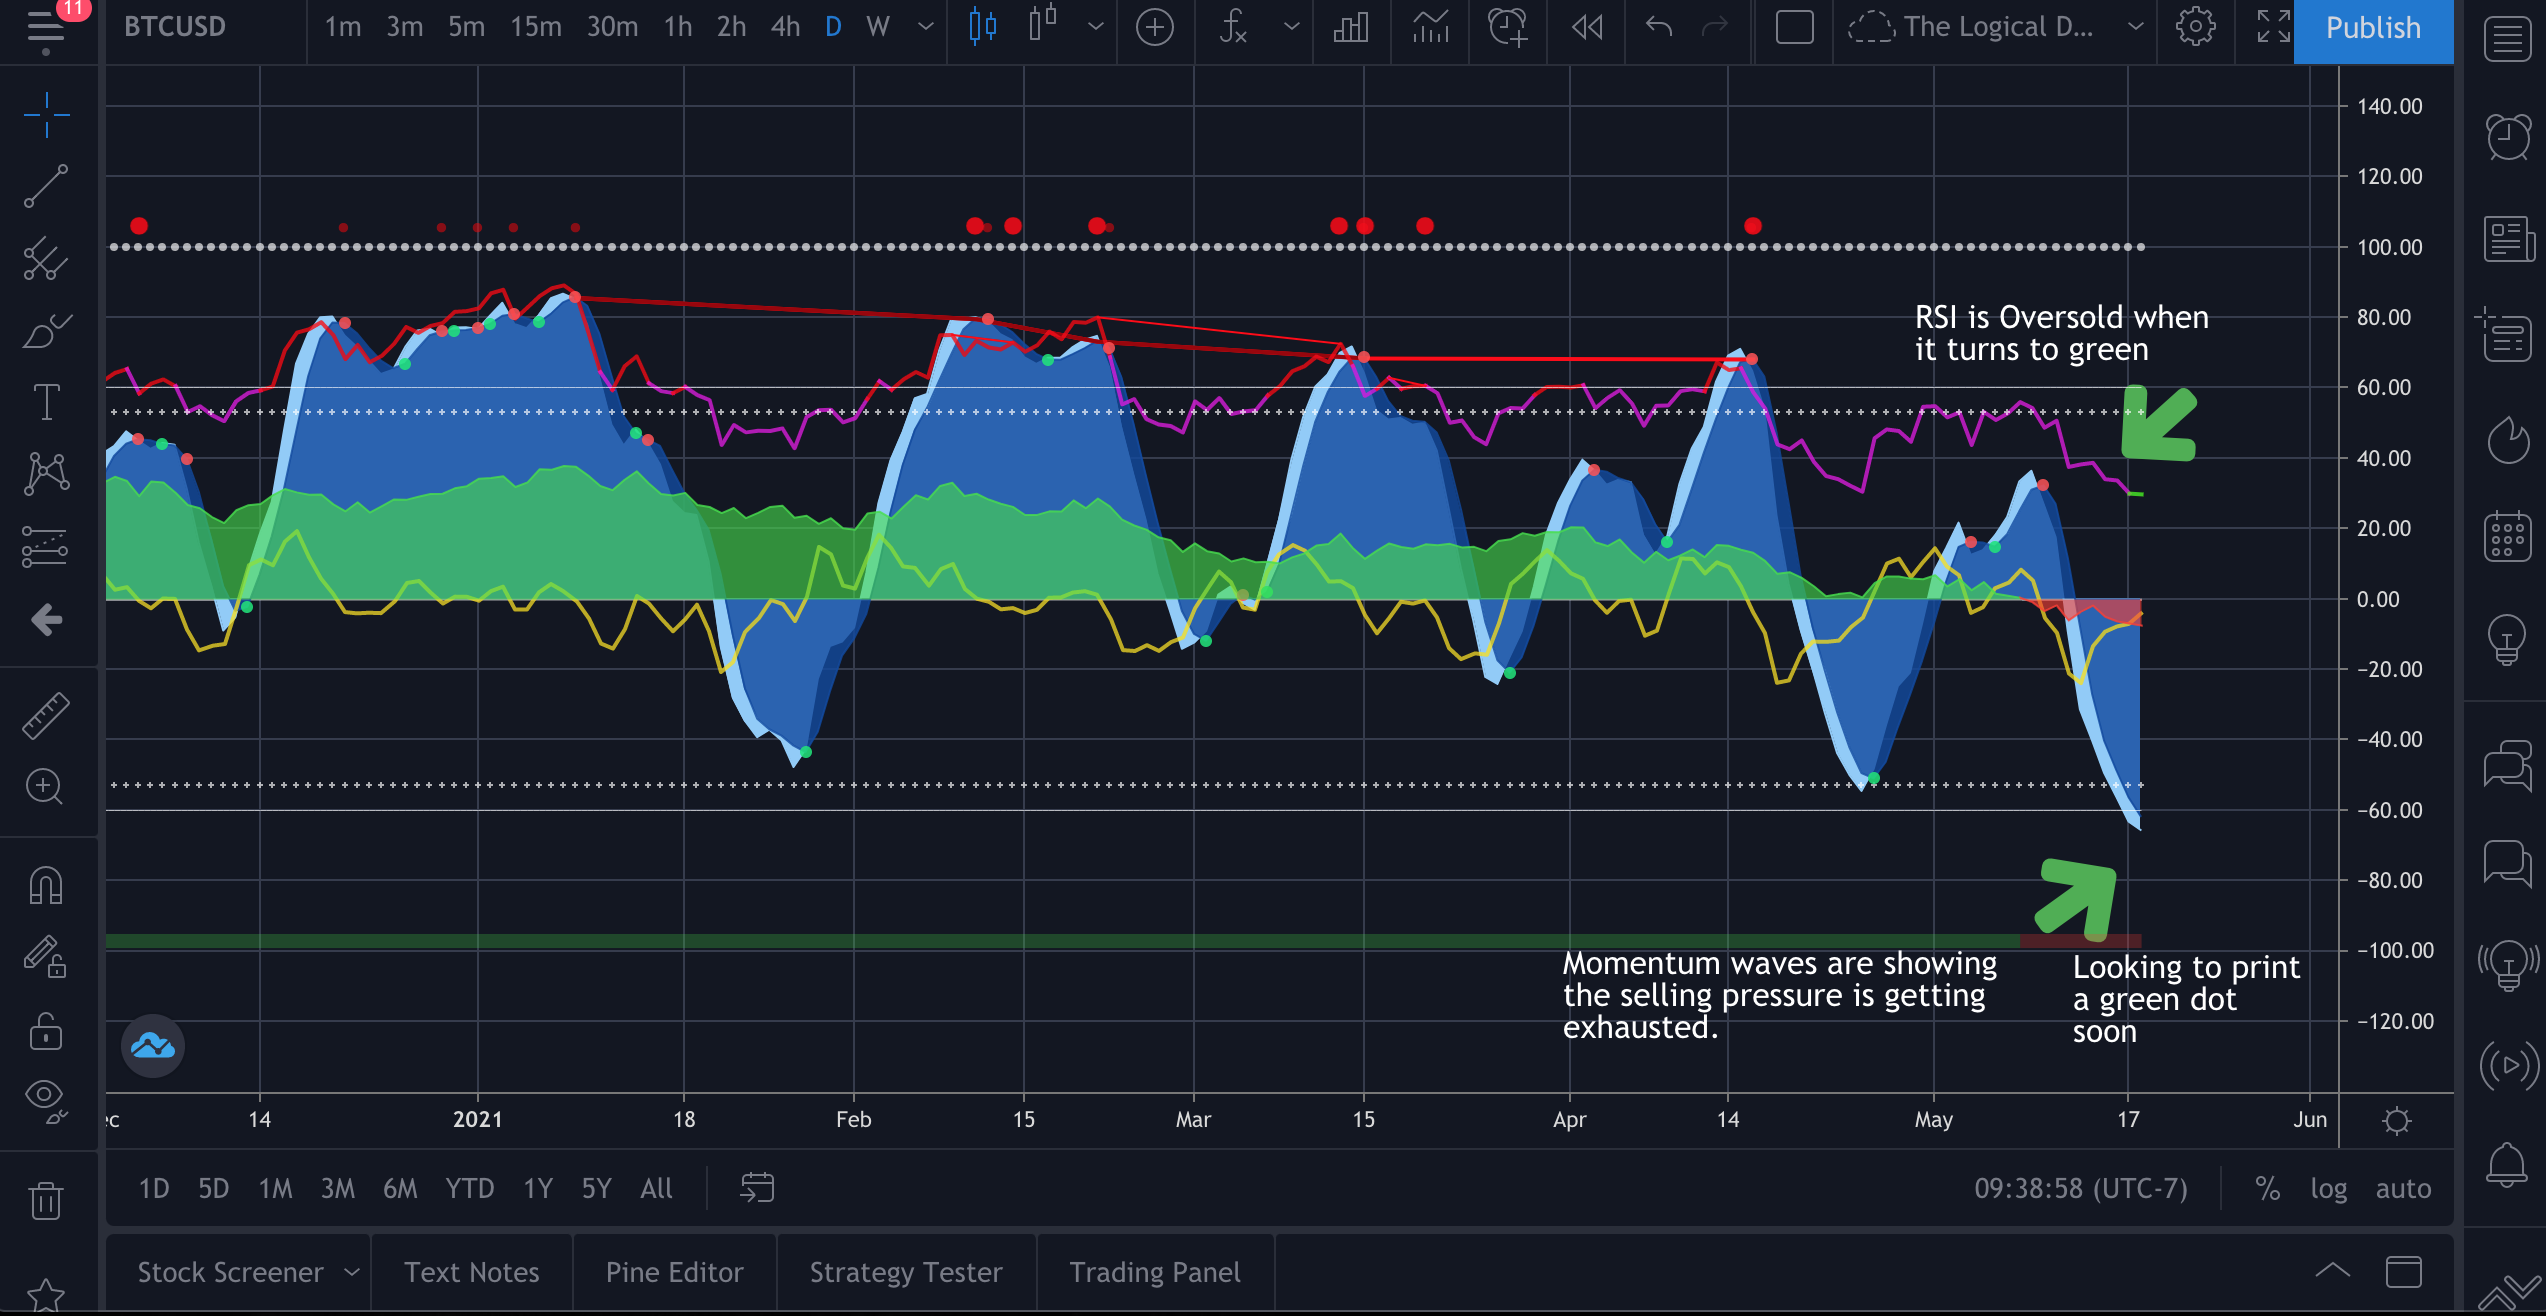Enter fullscreen mode
Screen dimensions: 2546x1316
[x=2273, y=27]
